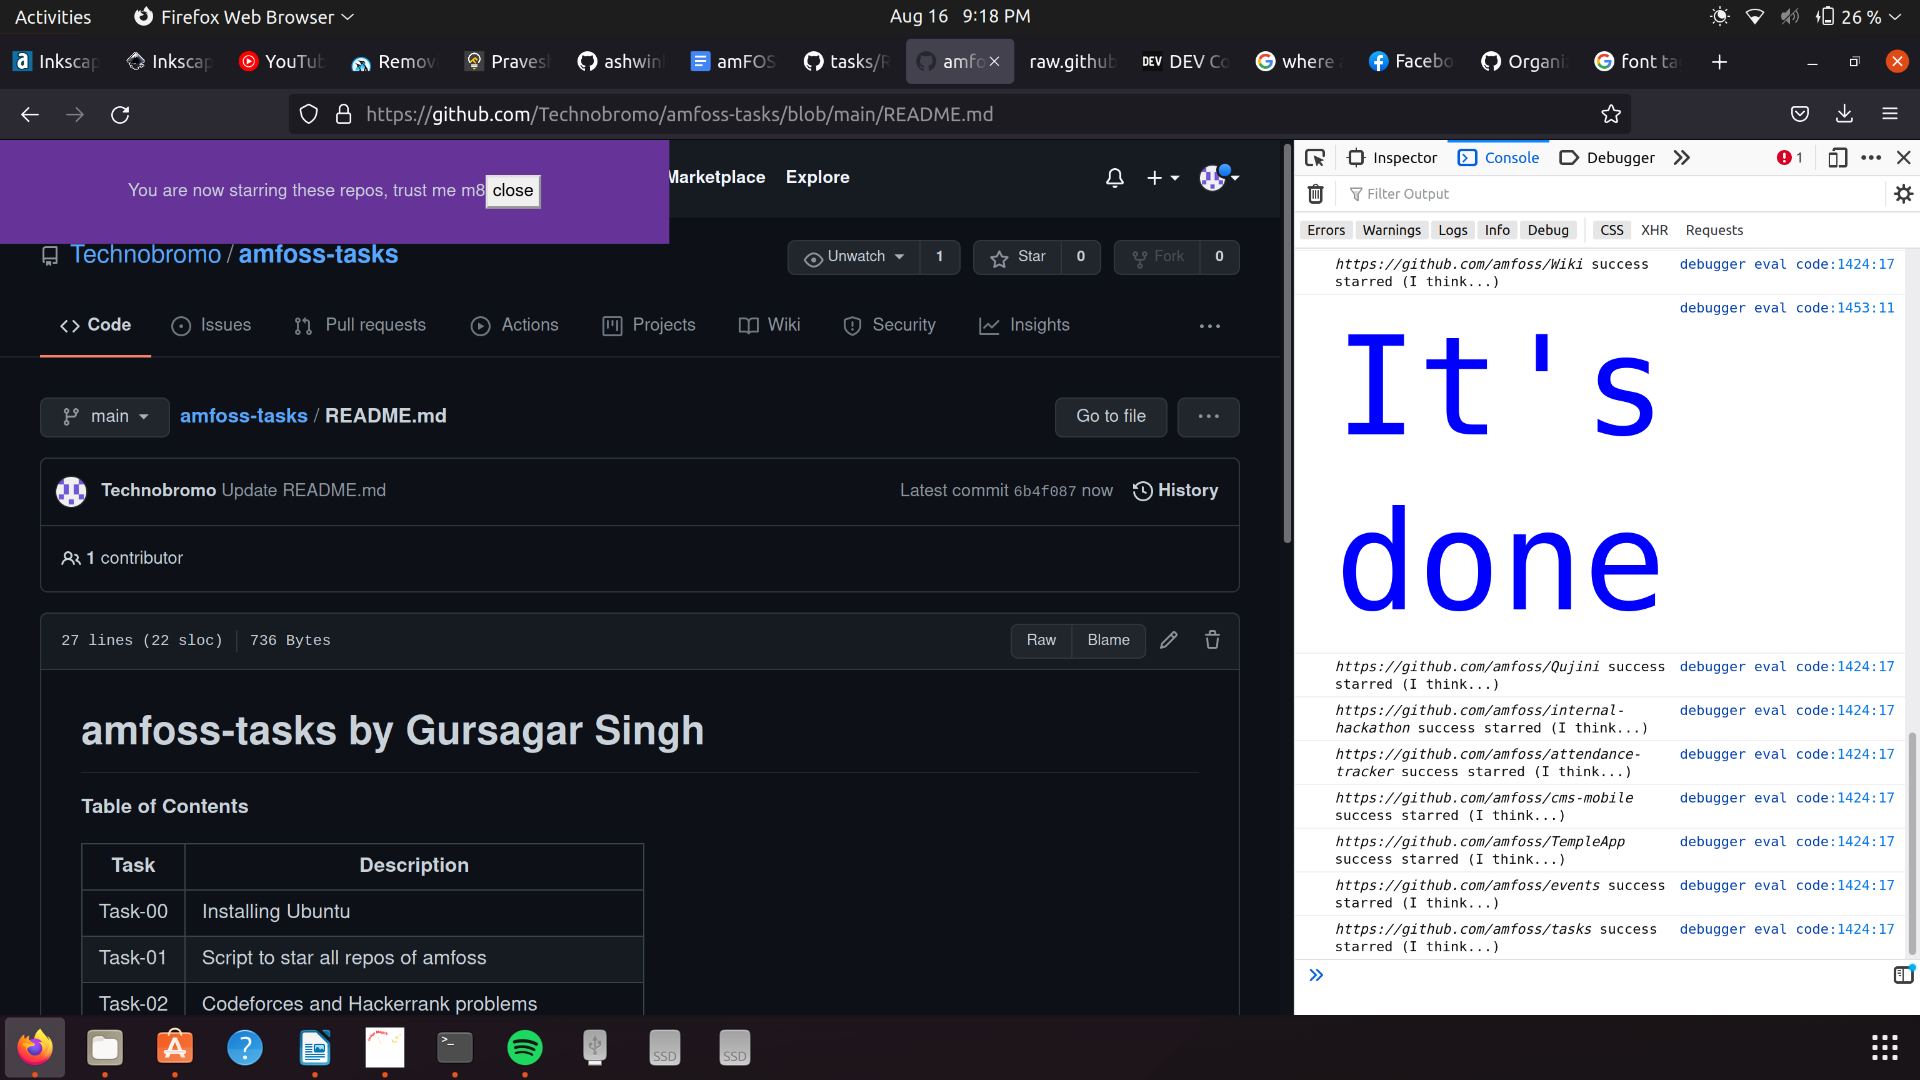
Task: Open Spotify from the dock
Action: coord(524,1047)
